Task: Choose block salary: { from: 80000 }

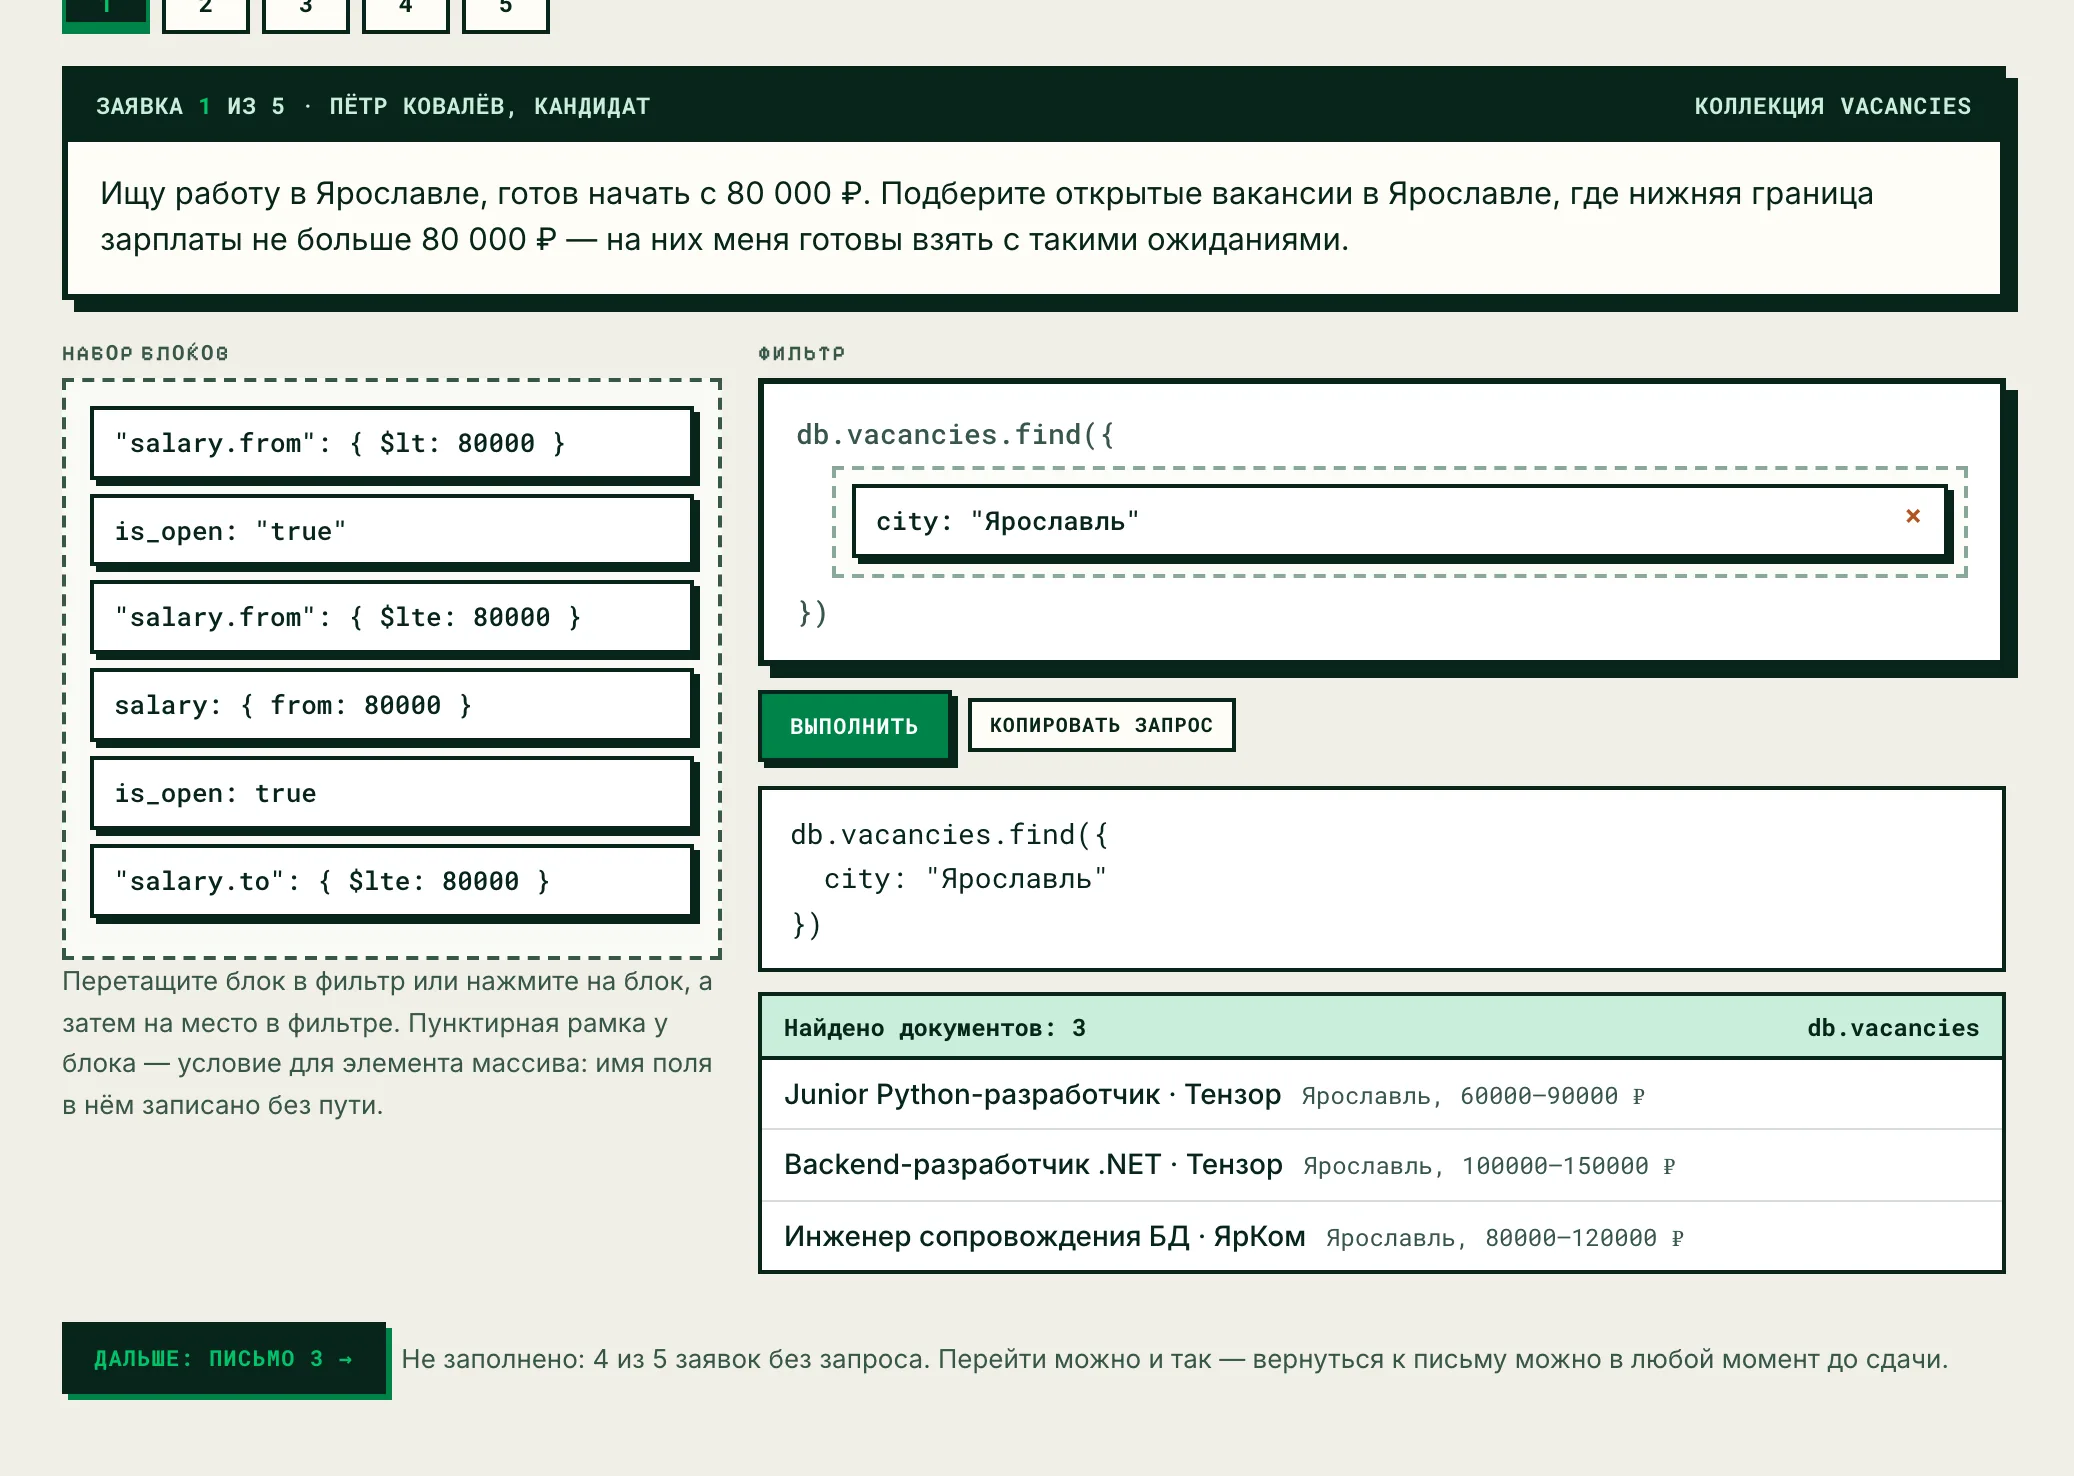Action: click(392, 705)
